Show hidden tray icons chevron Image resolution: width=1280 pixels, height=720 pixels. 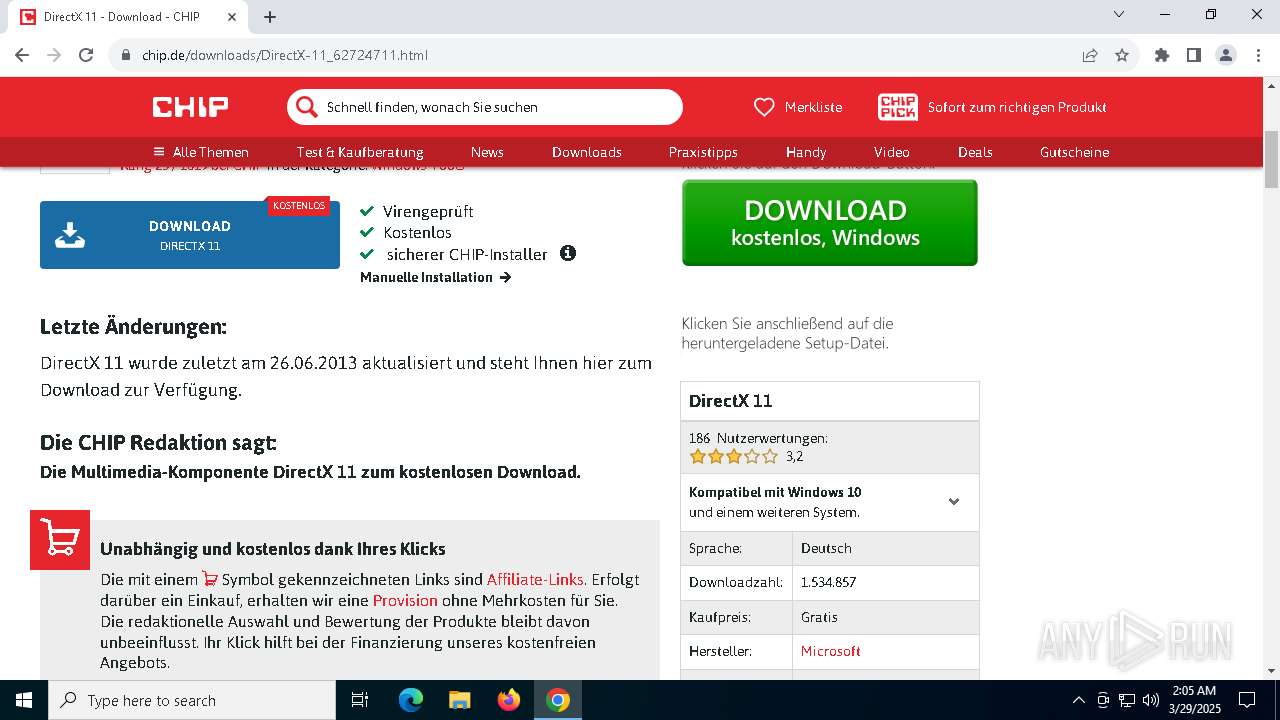tap(1078, 700)
